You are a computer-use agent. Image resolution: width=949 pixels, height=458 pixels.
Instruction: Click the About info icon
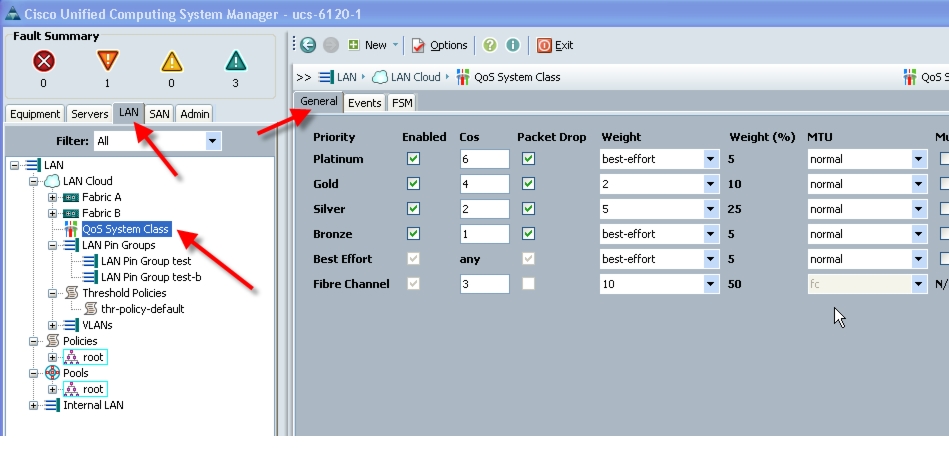coord(513,45)
